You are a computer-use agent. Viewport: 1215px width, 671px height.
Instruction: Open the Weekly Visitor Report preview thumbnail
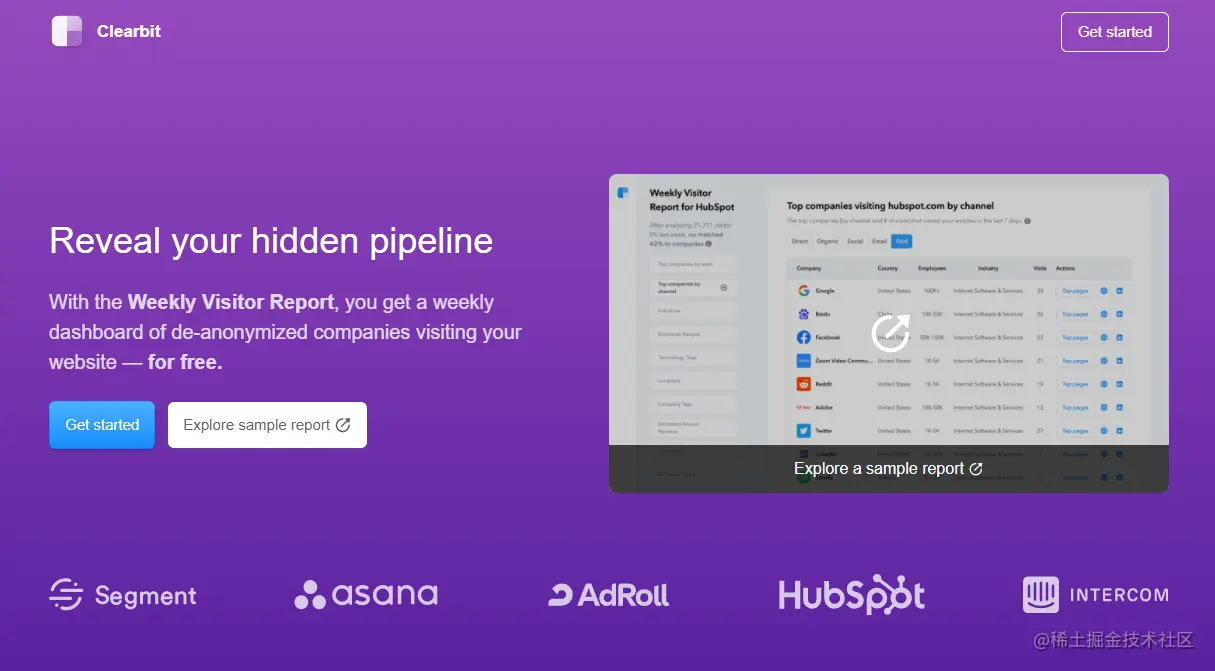click(x=888, y=333)
